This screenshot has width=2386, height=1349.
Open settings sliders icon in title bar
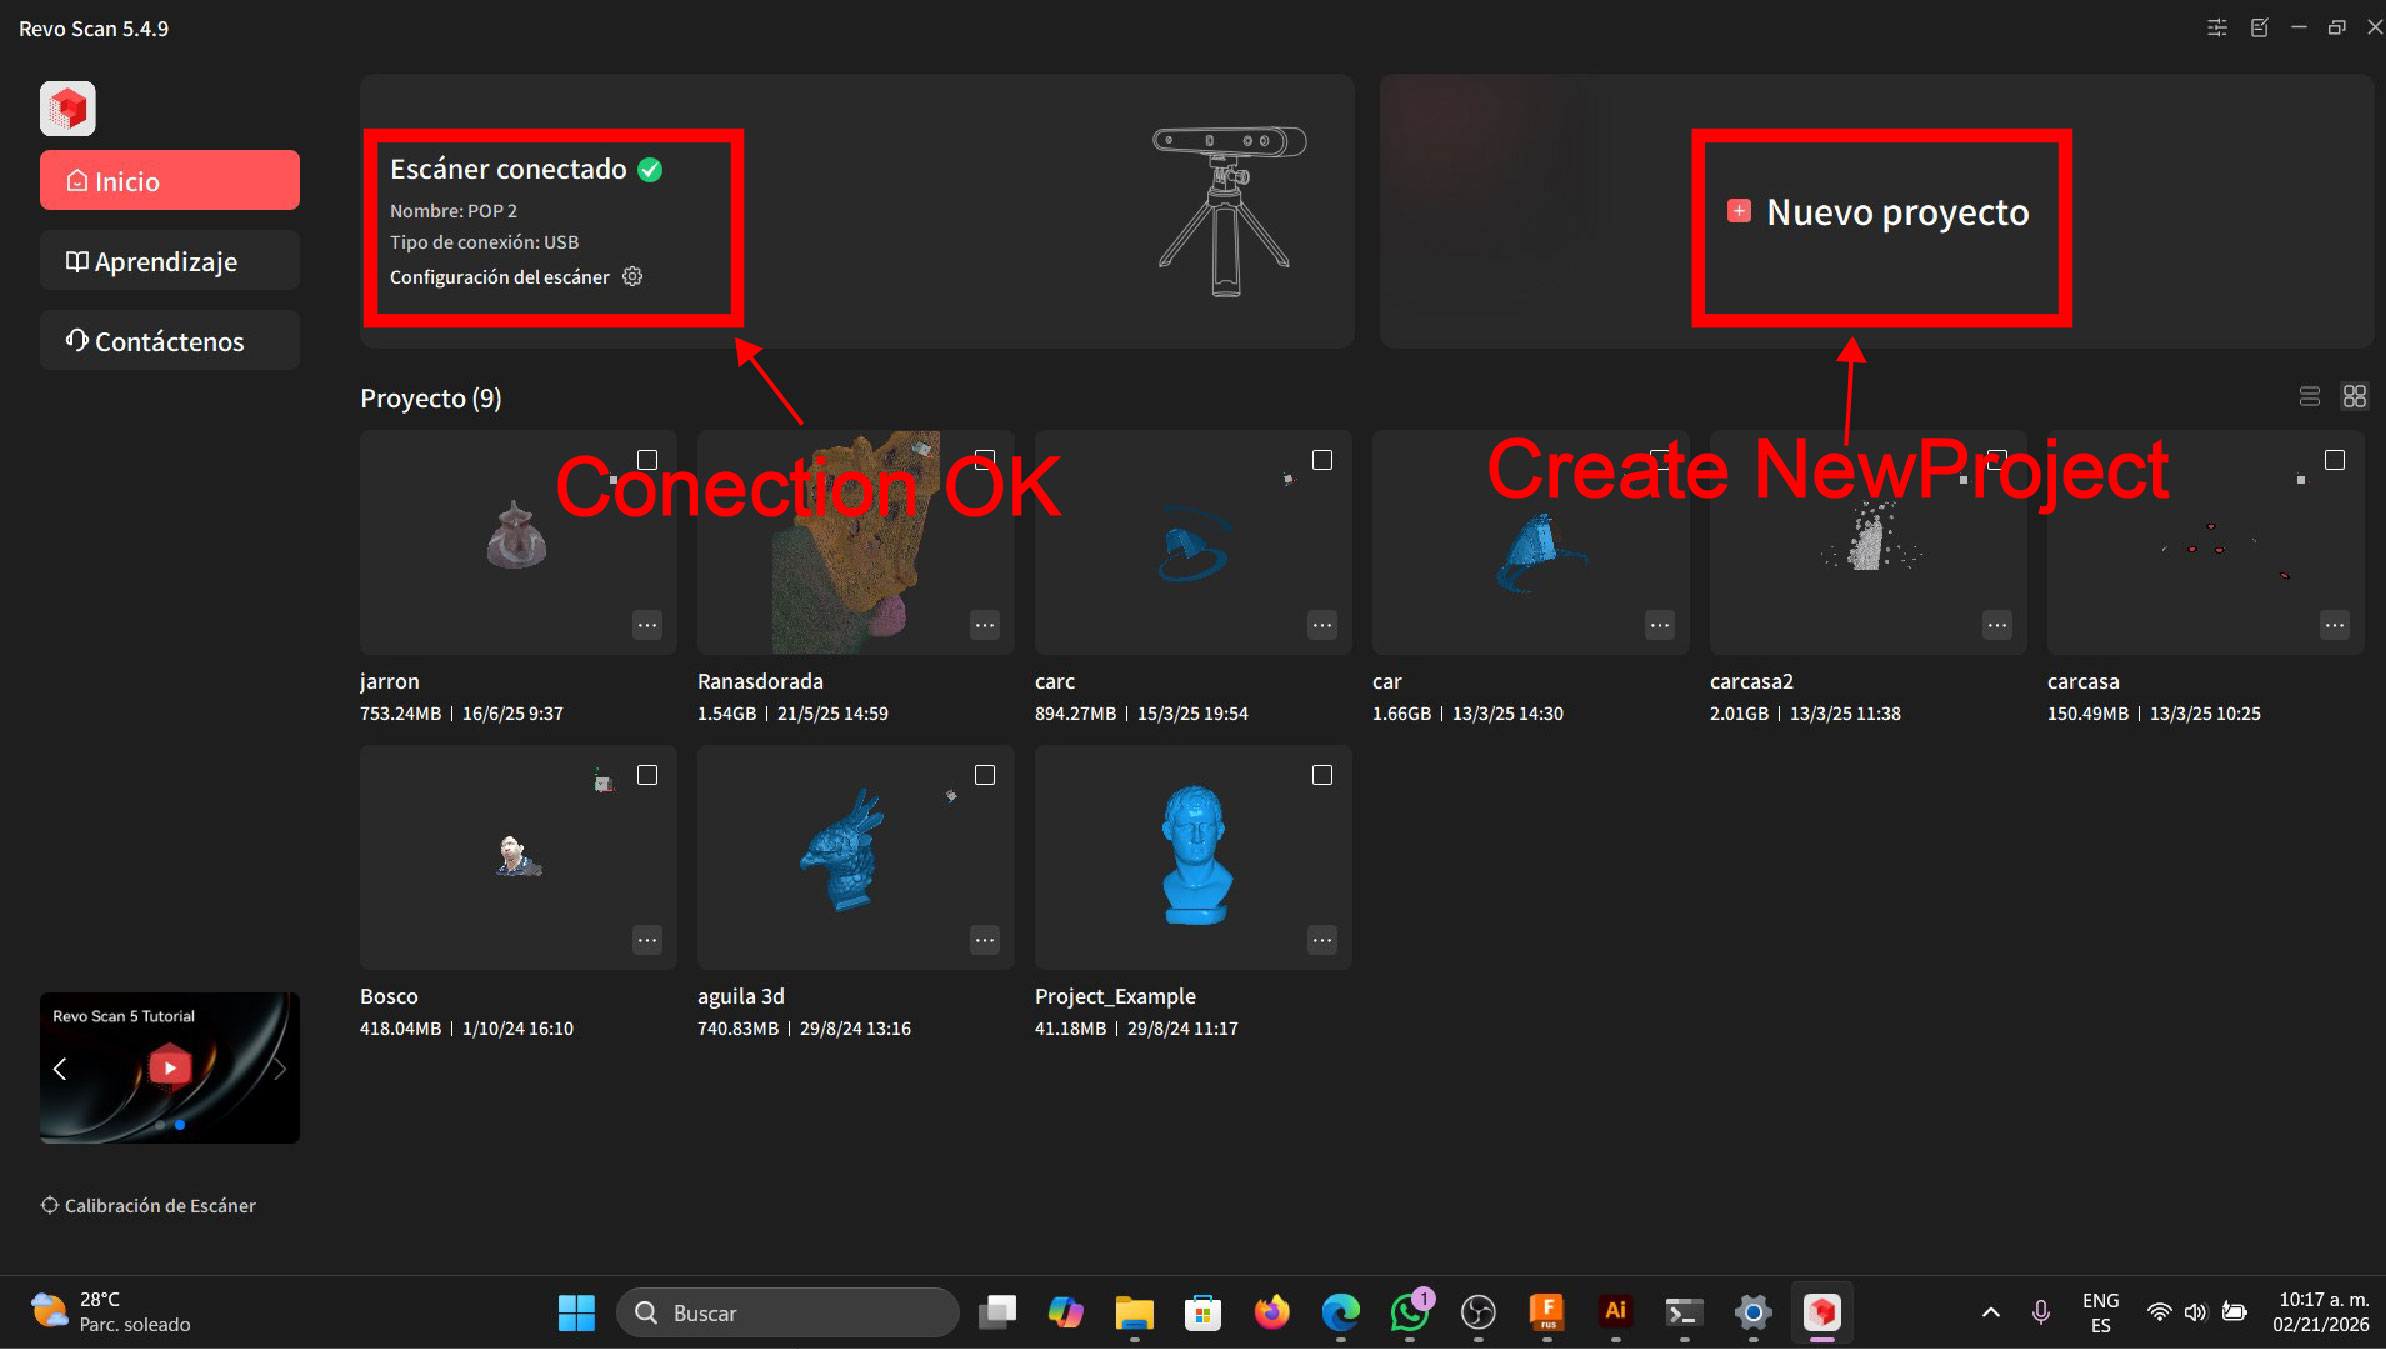(x=2216, y=28)
